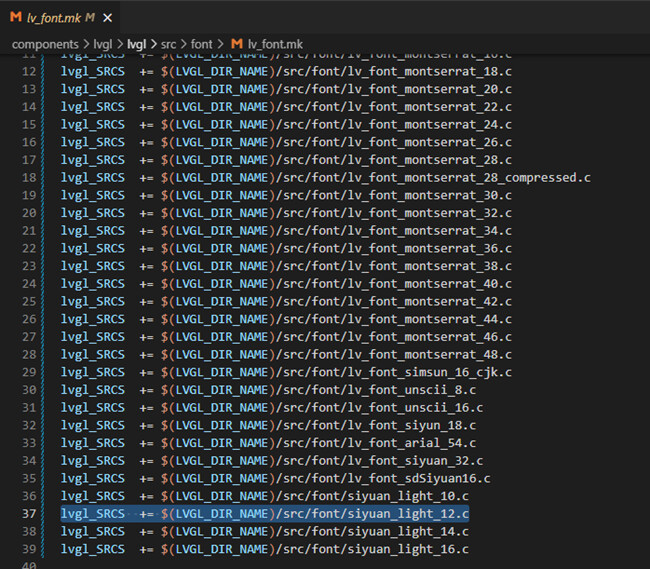Click line number 18 in the gutter
Image resolution: width=650 pixels, height=569 pixels.
click(x=28, y=177)
